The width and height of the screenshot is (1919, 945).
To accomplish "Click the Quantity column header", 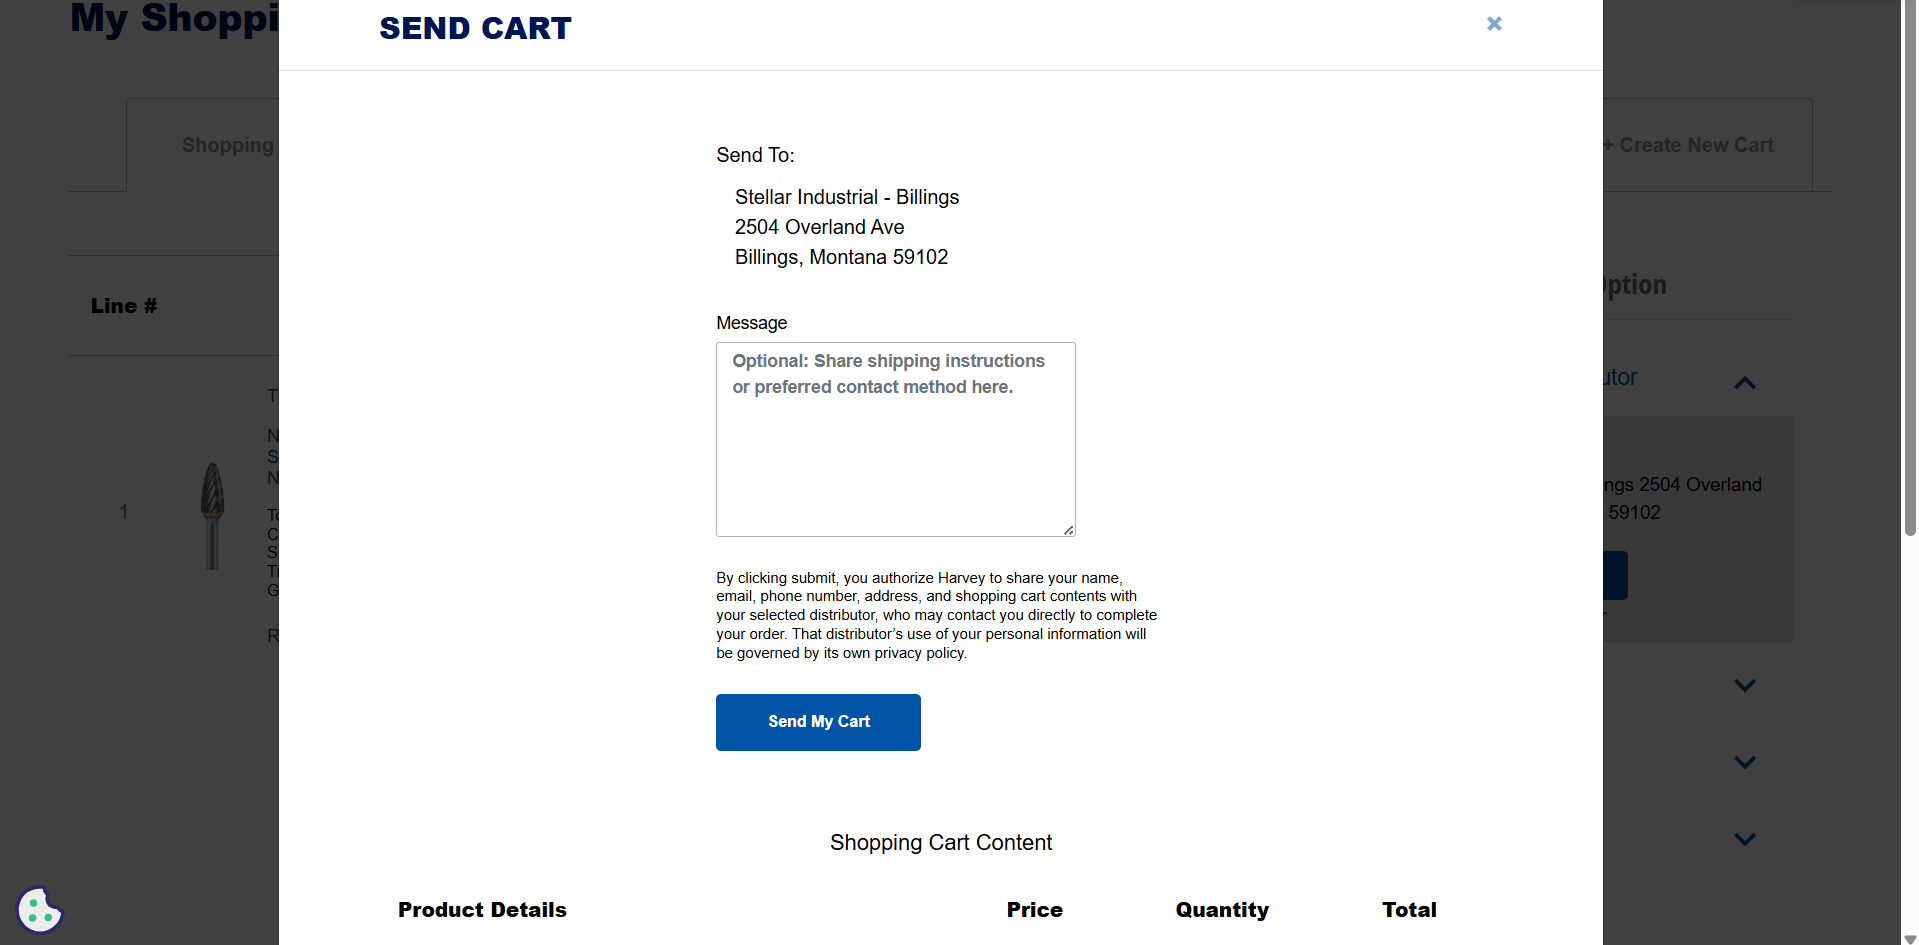I will 1222,910.
